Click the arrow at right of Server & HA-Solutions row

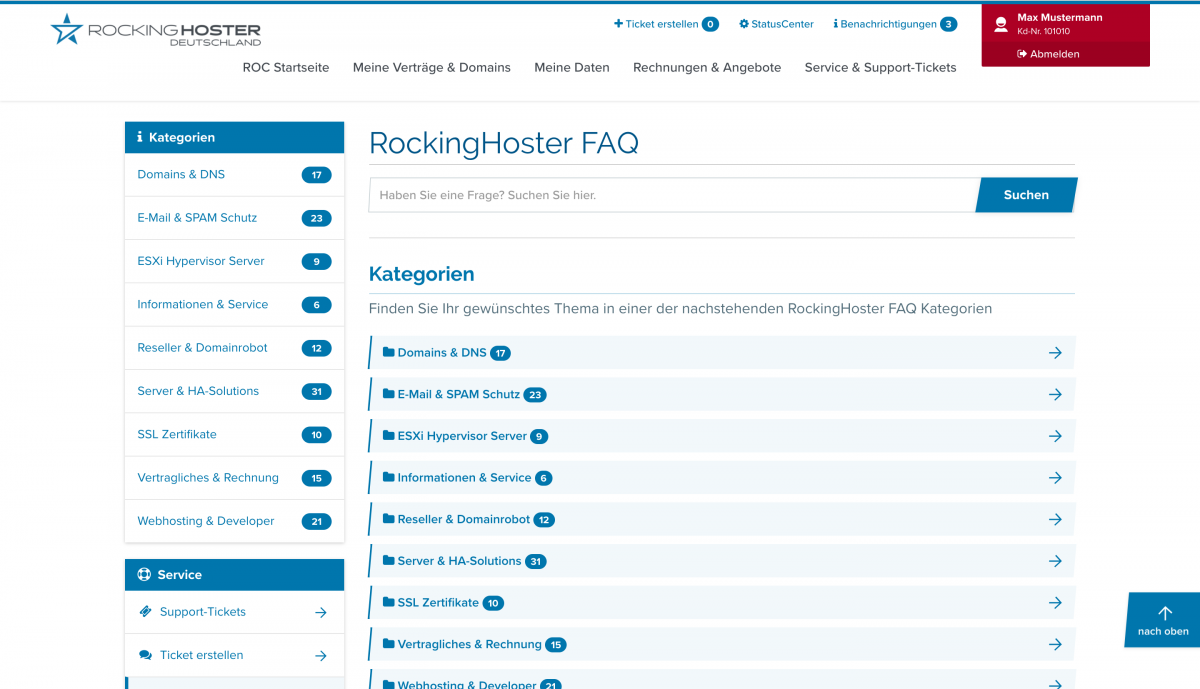tap(1055, 561)
